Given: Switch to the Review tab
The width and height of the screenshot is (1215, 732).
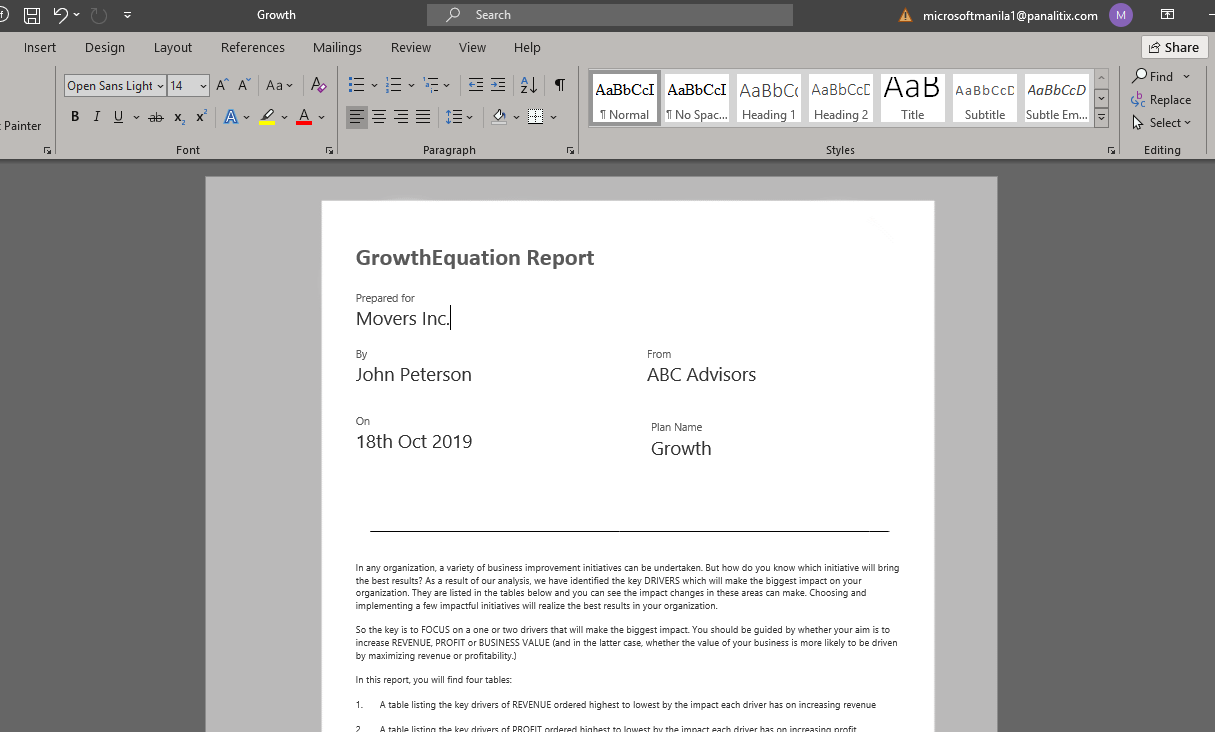Looking at the screenshot, I should coord(411,47).
